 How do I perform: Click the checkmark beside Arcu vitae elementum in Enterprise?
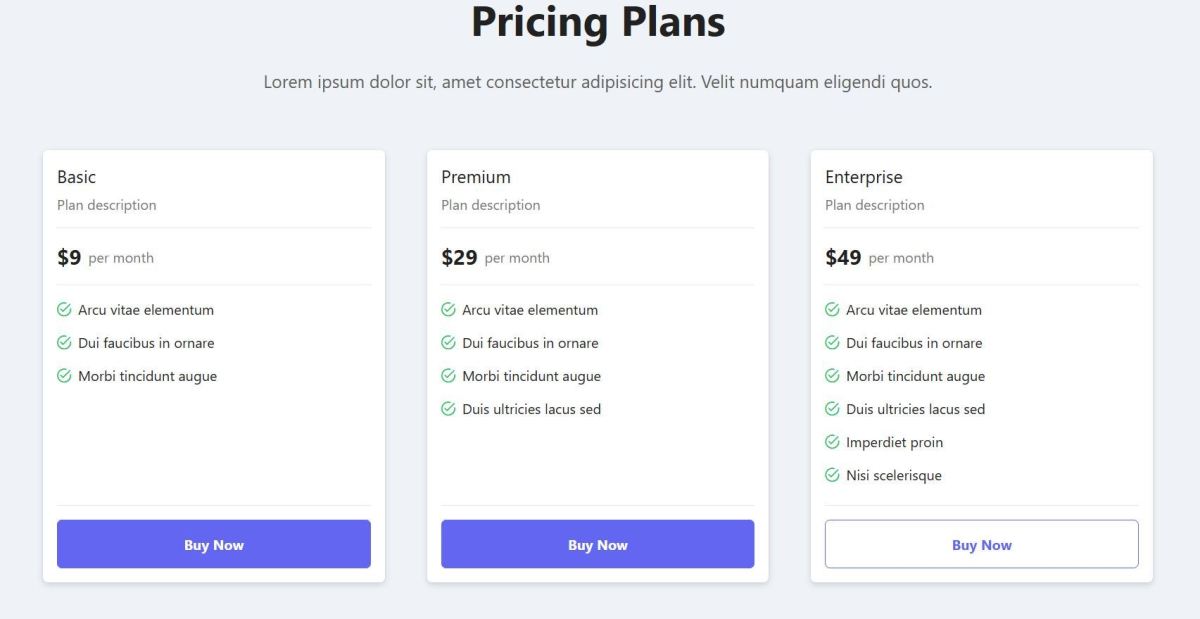(x=831, y=310)
